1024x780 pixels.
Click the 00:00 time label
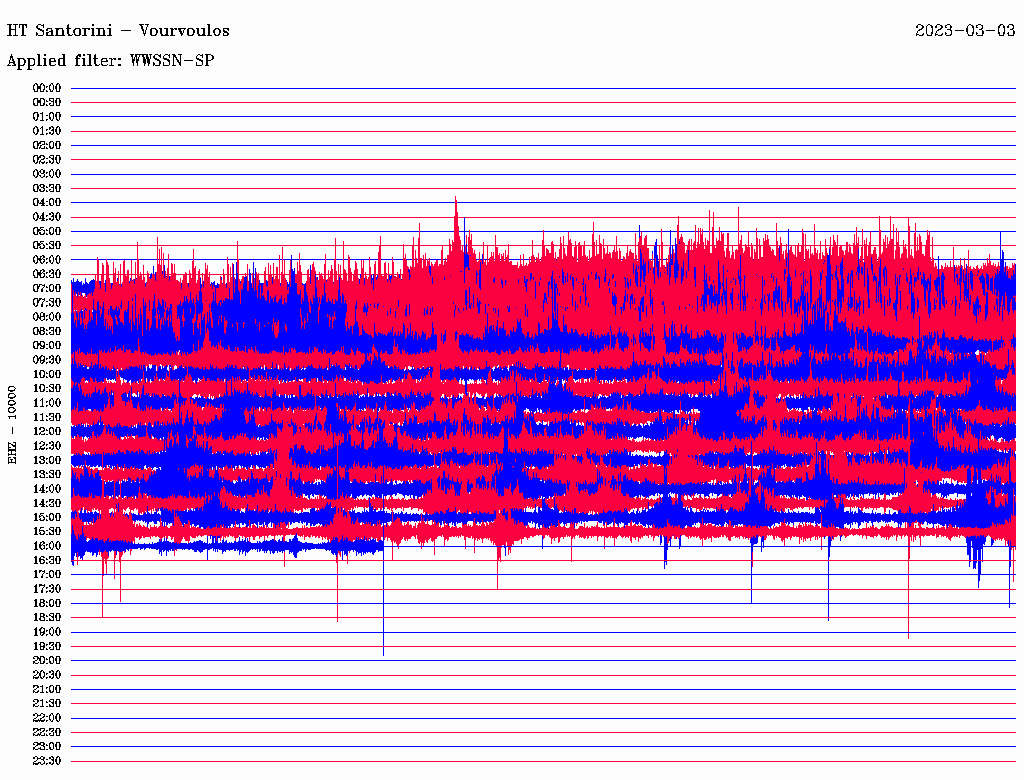47,88
